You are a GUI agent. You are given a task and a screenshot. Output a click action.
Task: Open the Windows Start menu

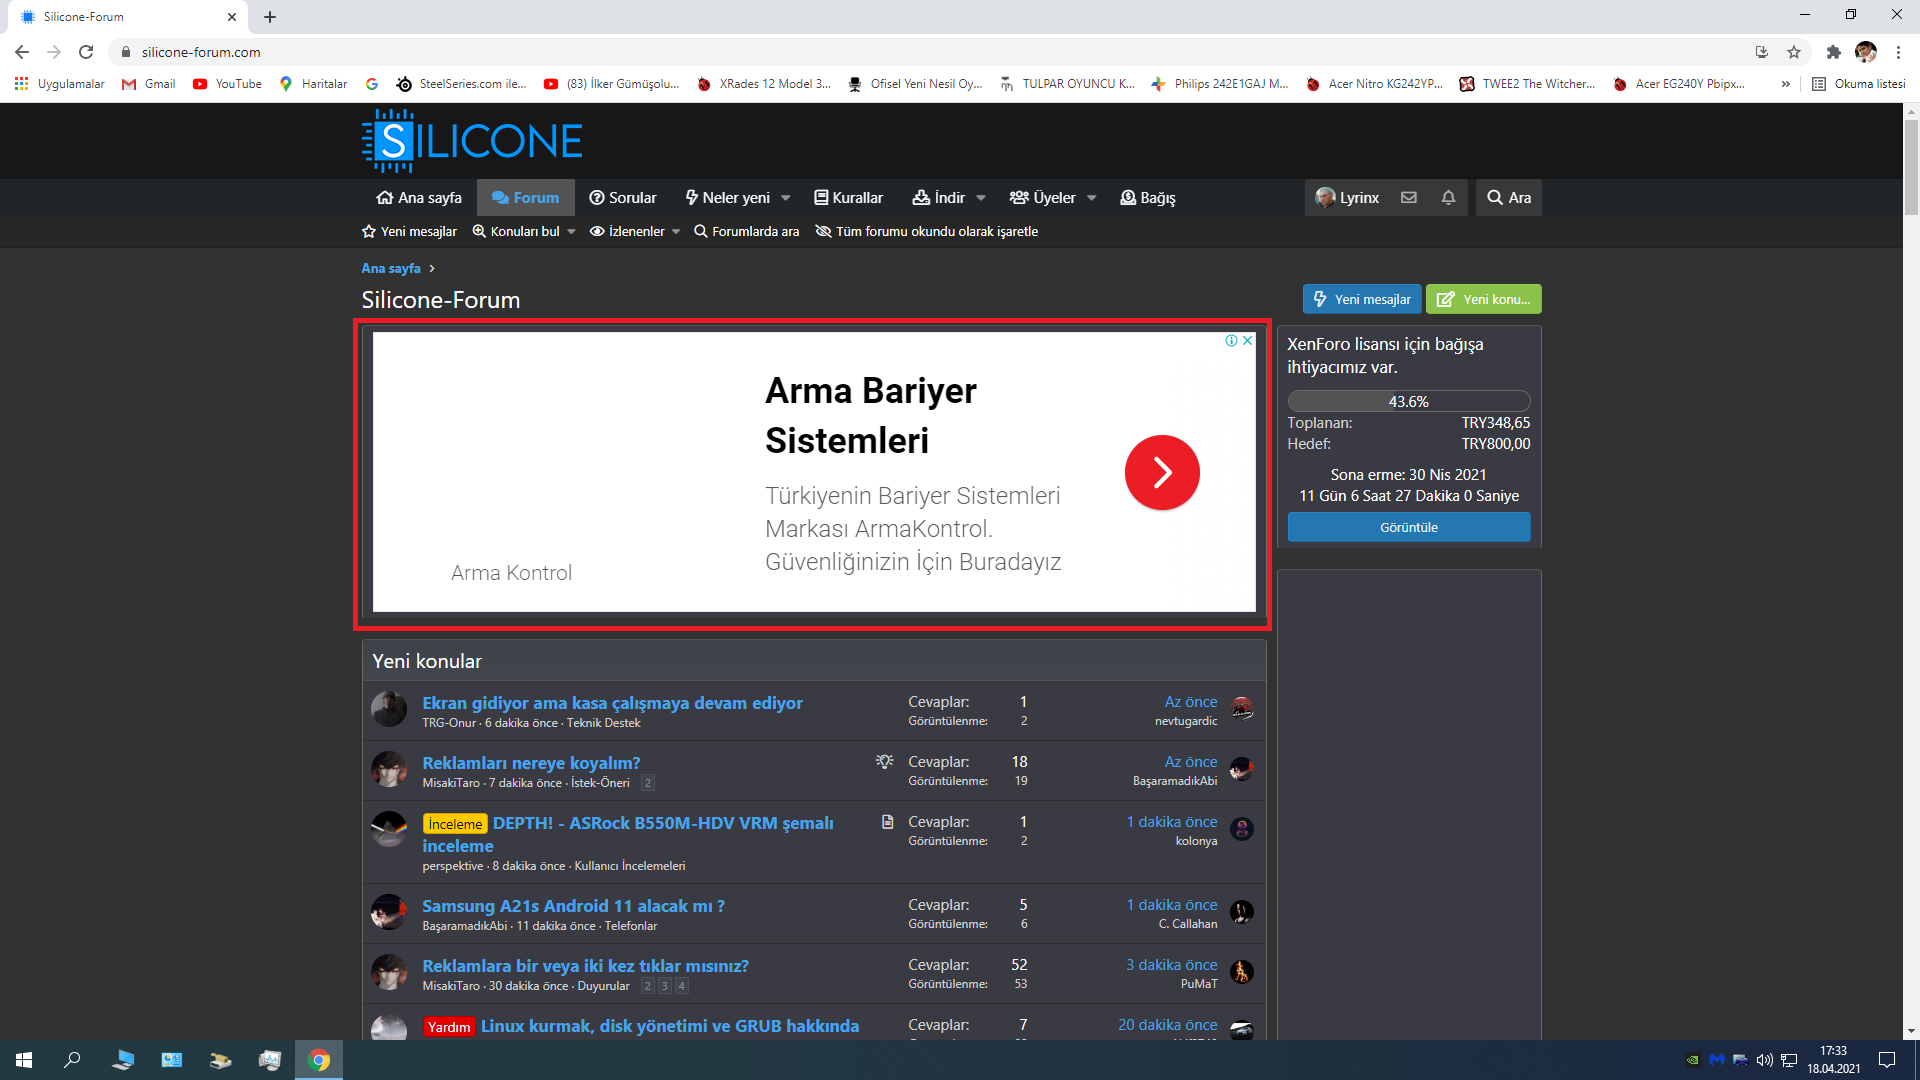click(x=24, y=1060)
